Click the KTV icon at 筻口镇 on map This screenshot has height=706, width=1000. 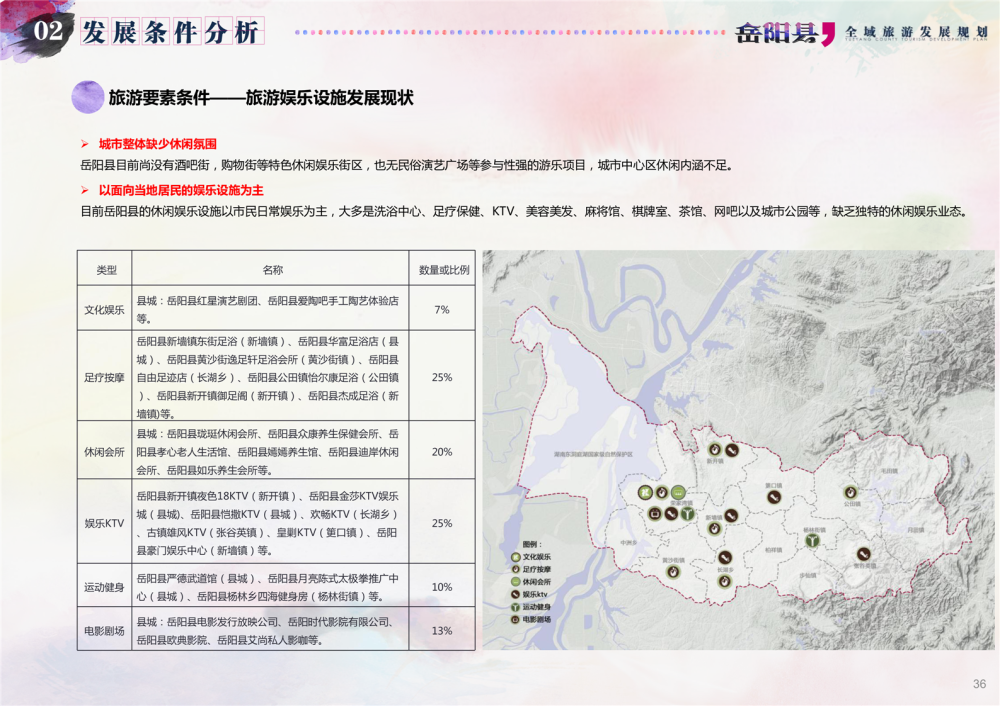(772, 498)
